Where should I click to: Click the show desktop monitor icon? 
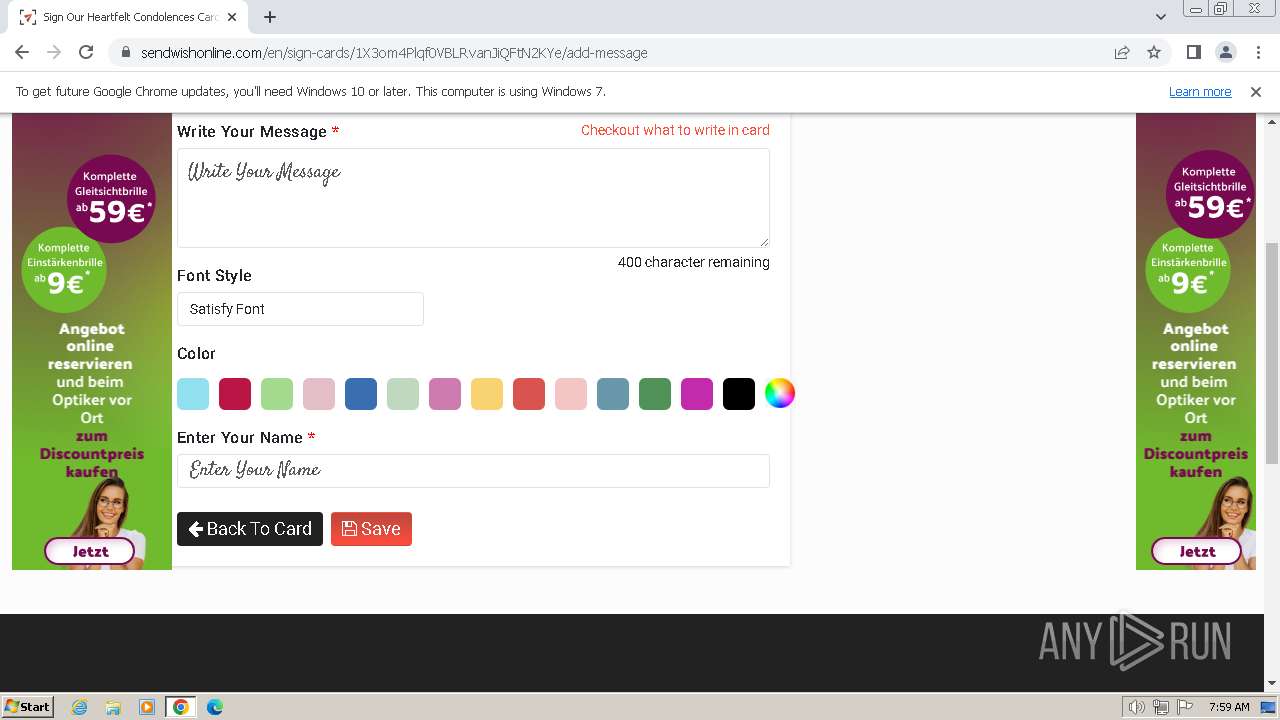[x=1269, y=707]
